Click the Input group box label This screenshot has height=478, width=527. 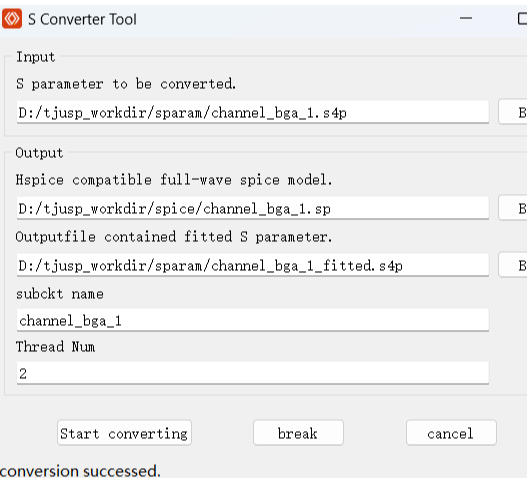(36, 57)
